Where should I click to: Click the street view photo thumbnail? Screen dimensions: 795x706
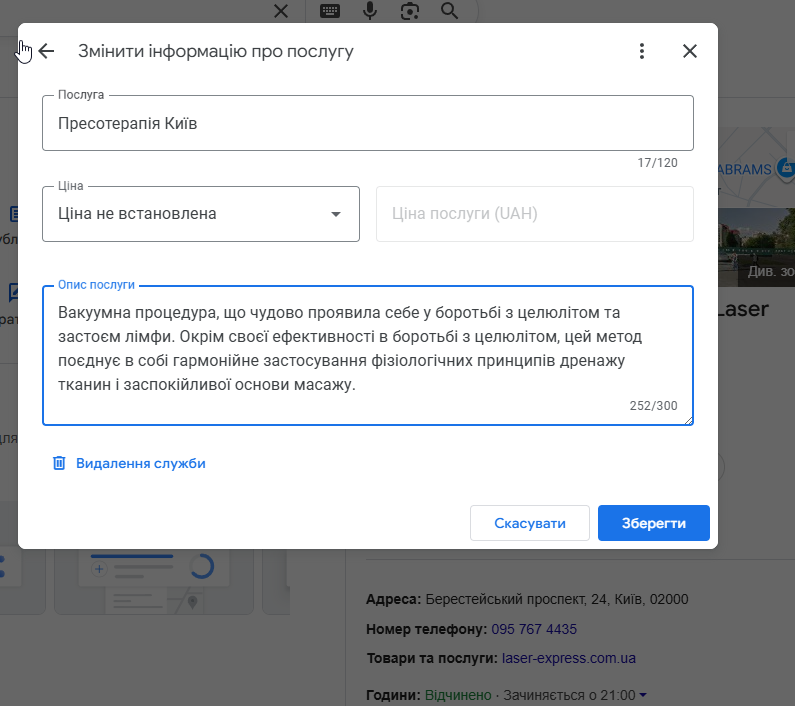756,248
